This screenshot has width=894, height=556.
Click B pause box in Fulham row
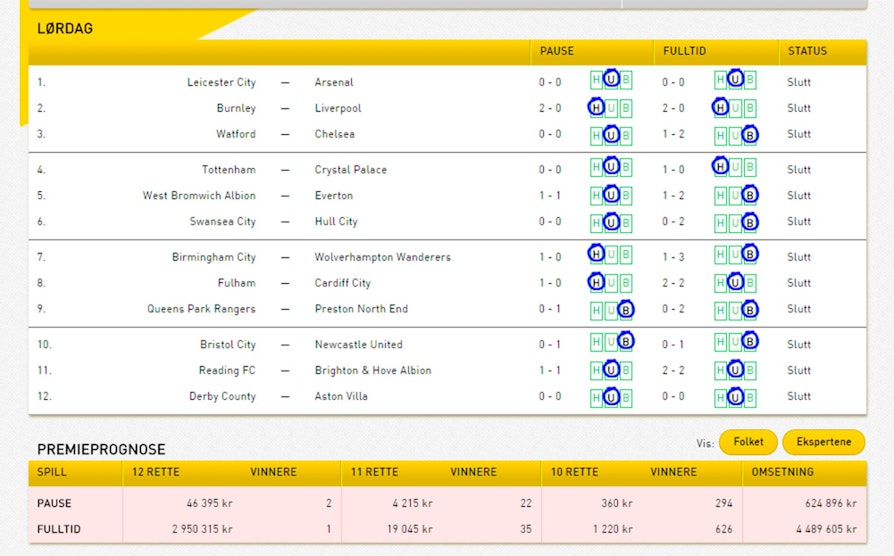click(x=625, y=283)
